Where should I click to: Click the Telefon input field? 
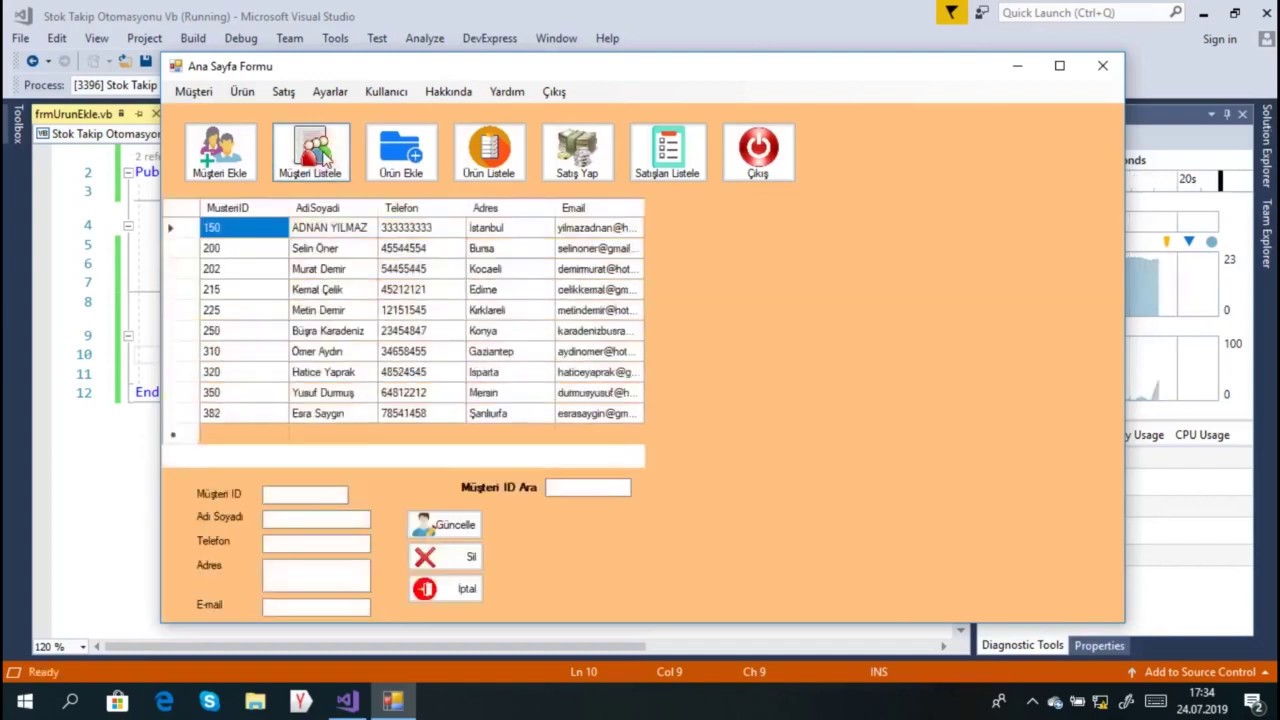pyautogui.click(x=316, y=542)
